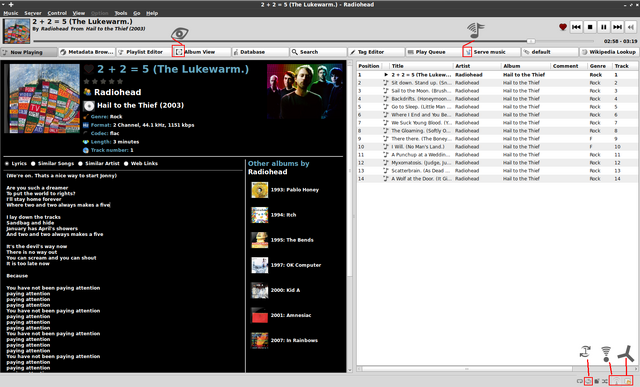Switch to Album View tab
640x387 pixels.
tap(202, 52)
